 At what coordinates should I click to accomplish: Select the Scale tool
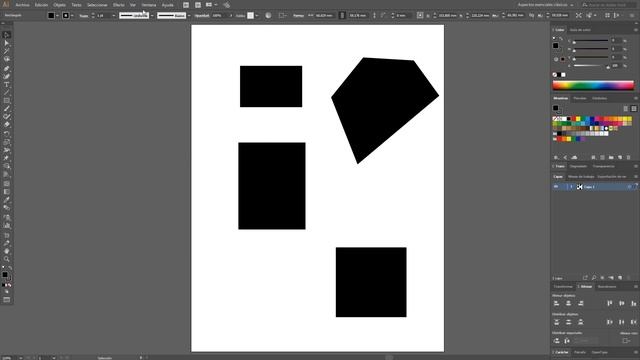(7, 142)
